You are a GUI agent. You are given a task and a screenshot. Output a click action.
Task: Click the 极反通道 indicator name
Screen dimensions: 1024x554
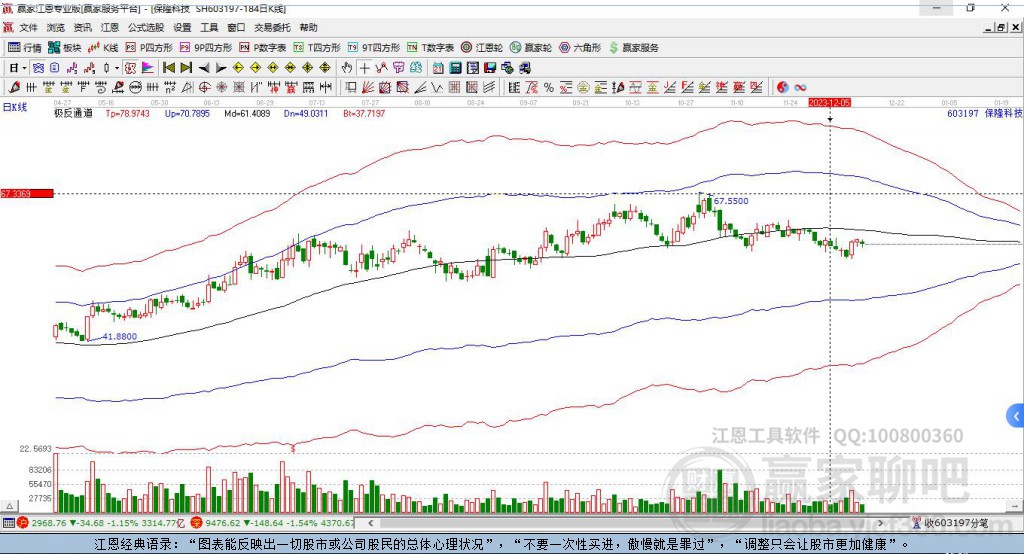coord(73,113)
